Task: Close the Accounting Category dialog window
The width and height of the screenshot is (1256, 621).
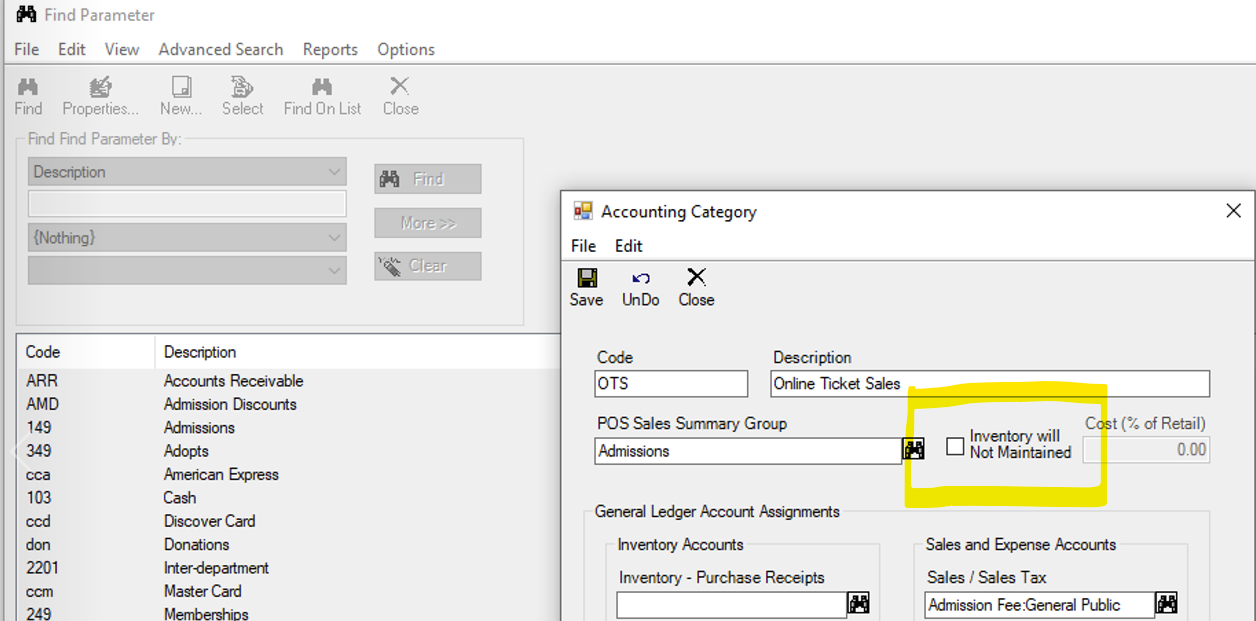Action: pos(1233,211)
